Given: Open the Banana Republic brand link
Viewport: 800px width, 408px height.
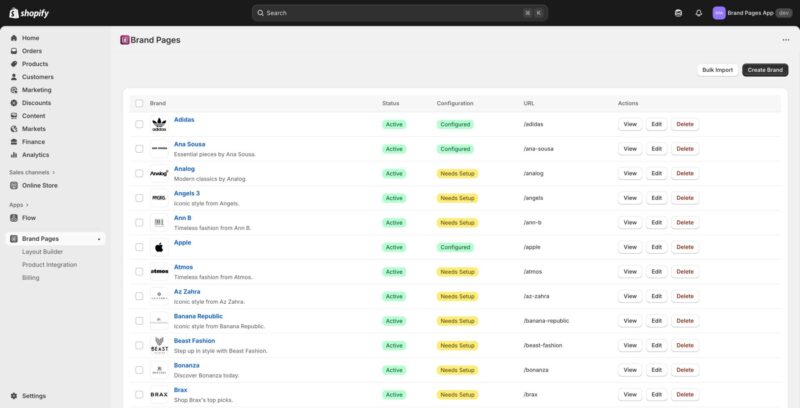Looking at the screenshot, I should pyautogui.click(x=198, y=316).
